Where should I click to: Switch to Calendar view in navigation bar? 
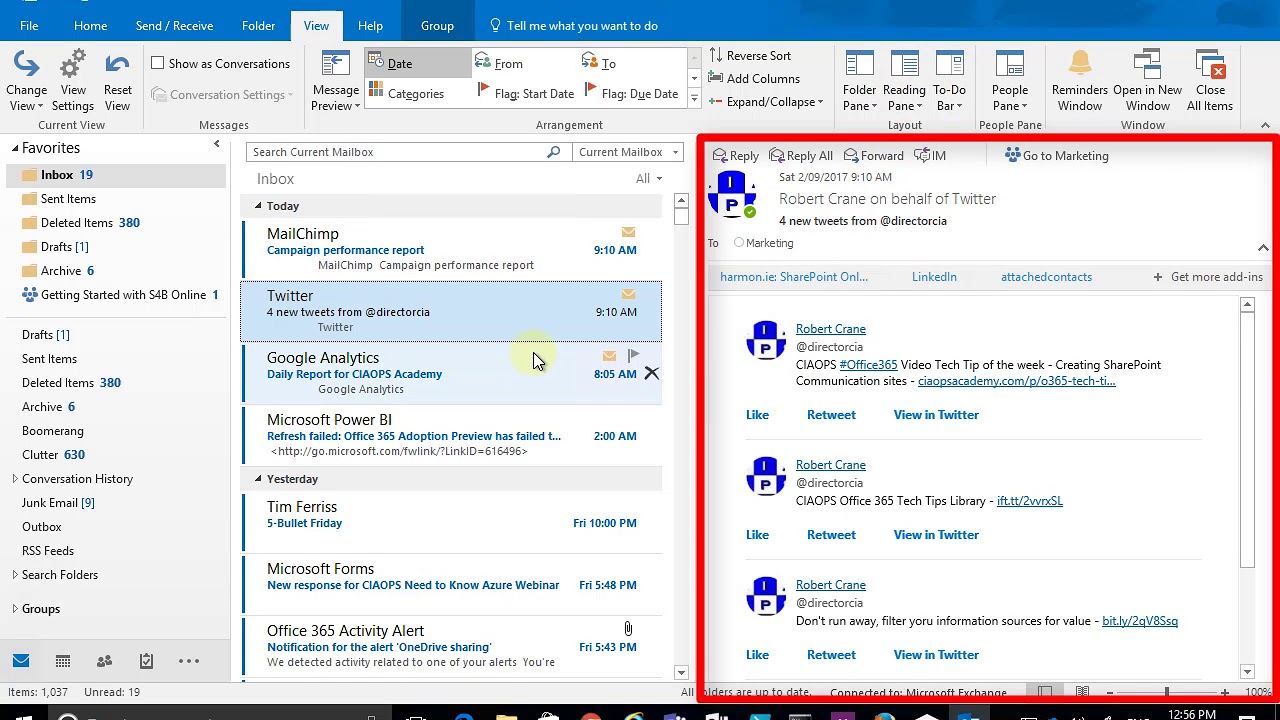63,661
